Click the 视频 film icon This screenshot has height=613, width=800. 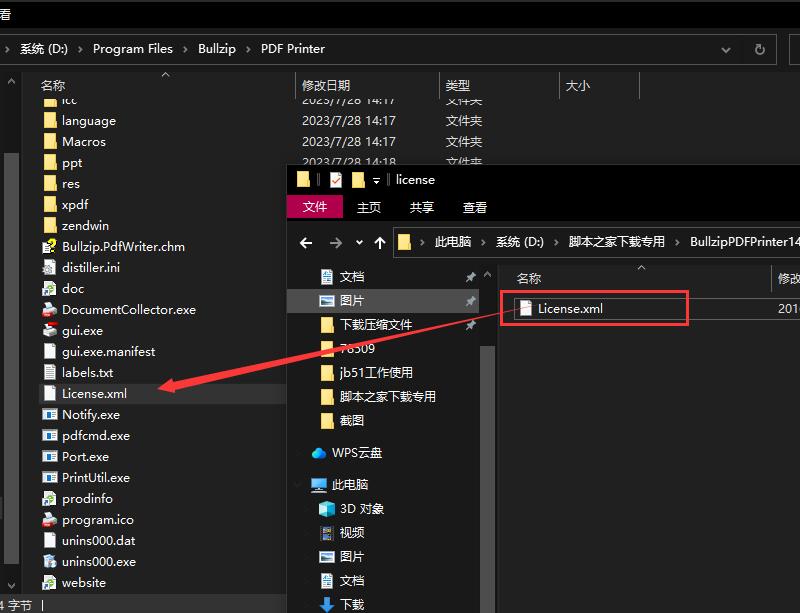(327, 532)
